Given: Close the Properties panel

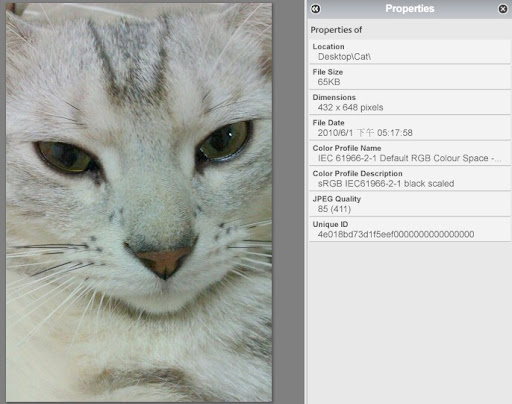Looking at the screenshot, I should (503, 9).
